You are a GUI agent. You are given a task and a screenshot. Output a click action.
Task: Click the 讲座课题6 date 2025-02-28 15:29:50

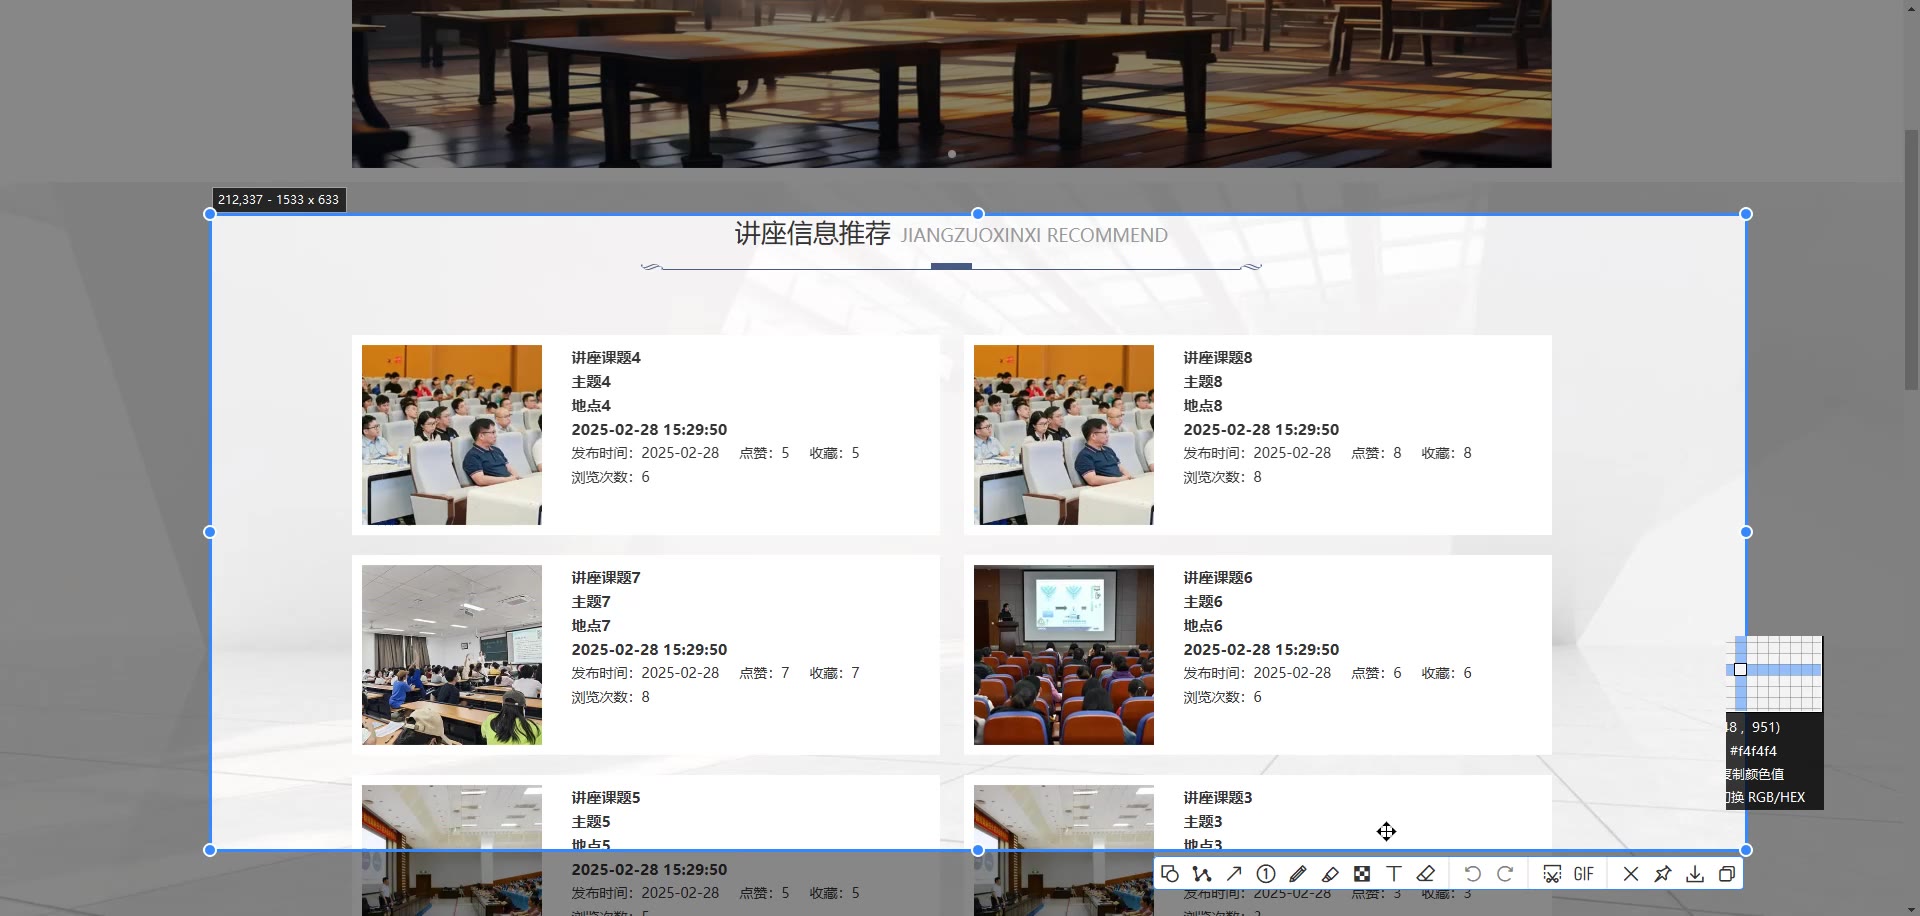[x=1261, y=650]
